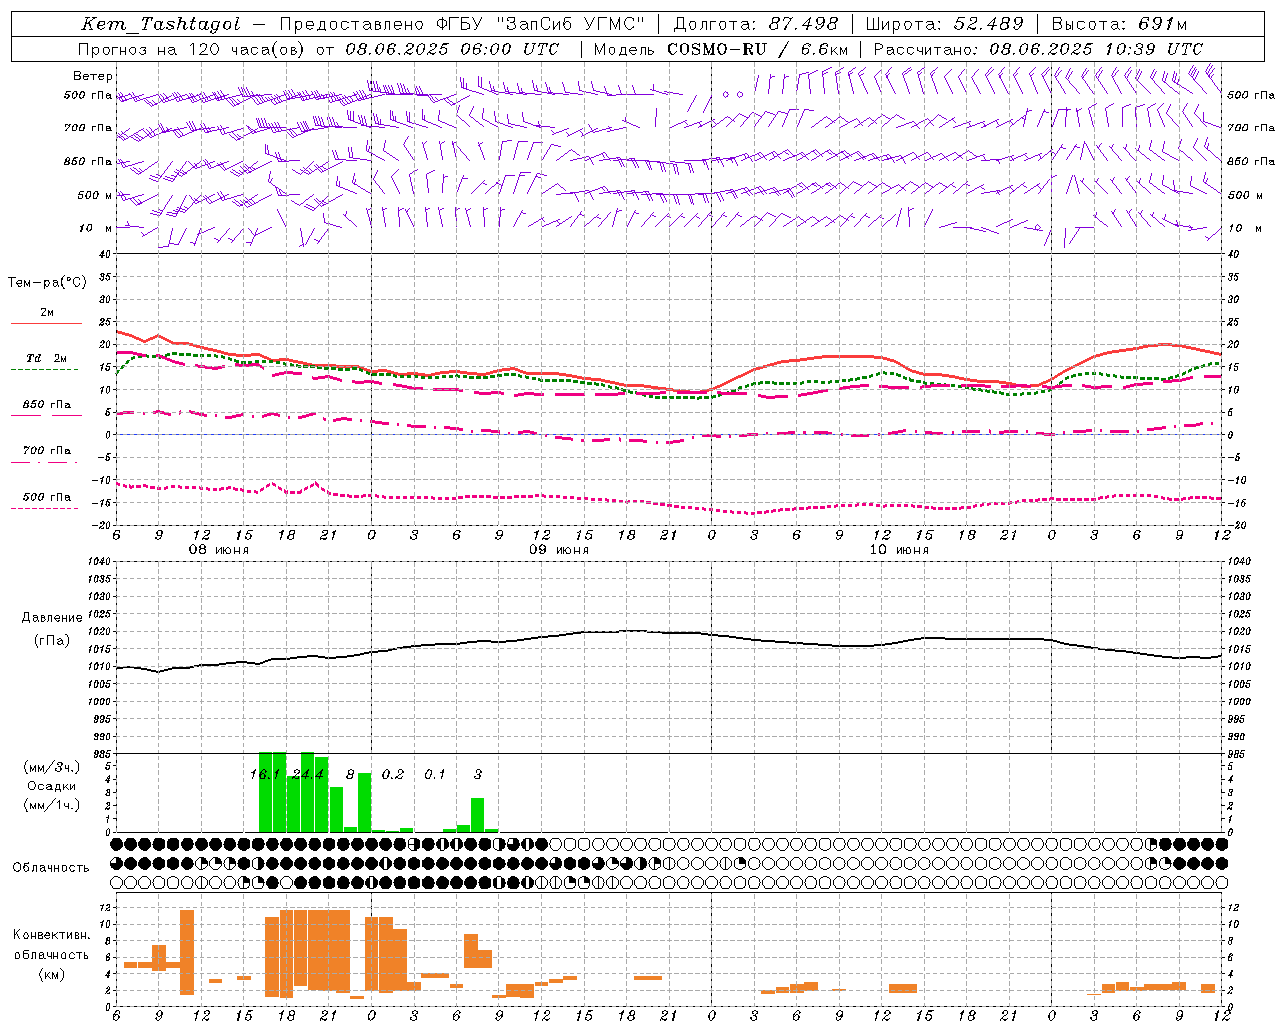Click the Давление pressure panel label
Screen dimensions: 1280x1024
52,618
